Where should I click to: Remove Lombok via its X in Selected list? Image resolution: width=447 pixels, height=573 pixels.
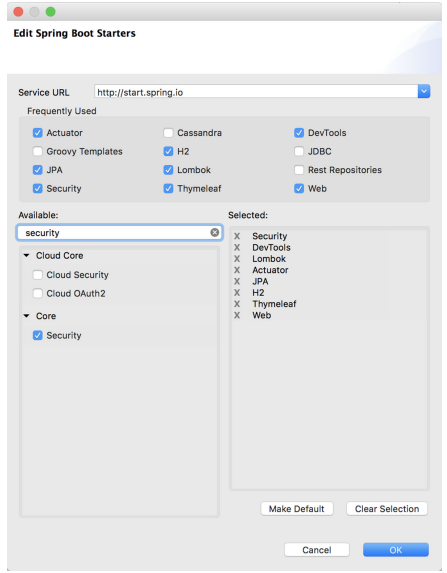[x=237, y=259]
